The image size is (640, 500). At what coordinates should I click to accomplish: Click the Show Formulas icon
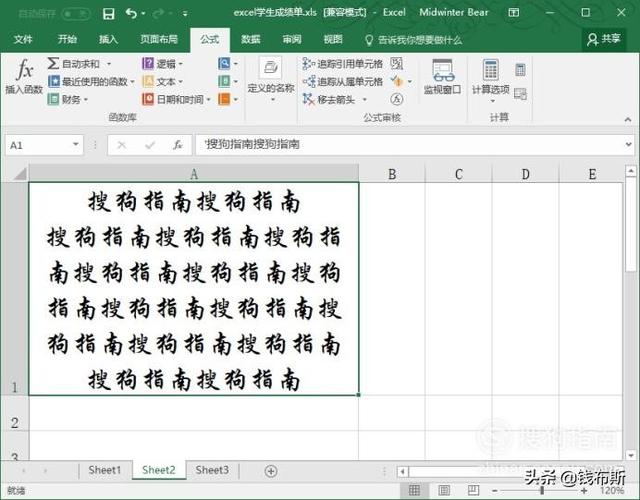point(397,63)
